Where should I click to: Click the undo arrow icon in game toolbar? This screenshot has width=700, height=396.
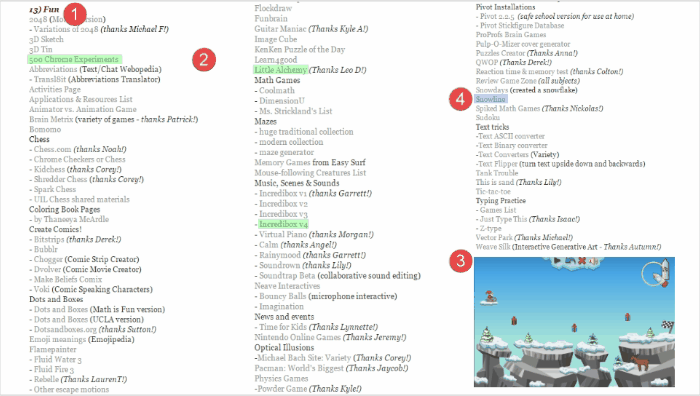571,260
